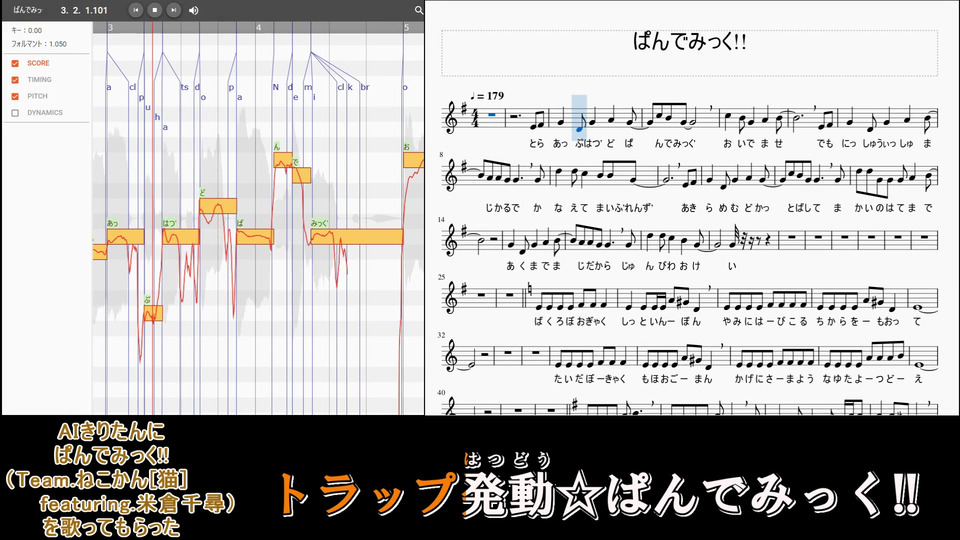Image resolution: width=960 pixels, height=540 pixels.
Task: Select the あっ note block
Action: tap(126, 236)
